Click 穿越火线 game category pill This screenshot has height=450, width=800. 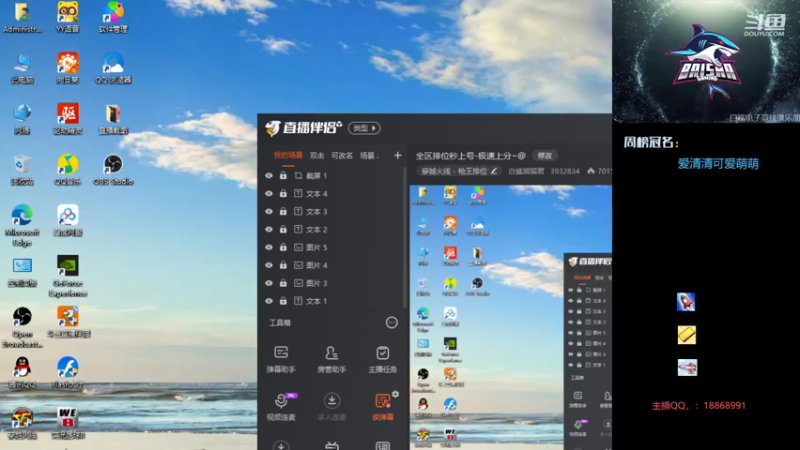click(x=459, y=171)
